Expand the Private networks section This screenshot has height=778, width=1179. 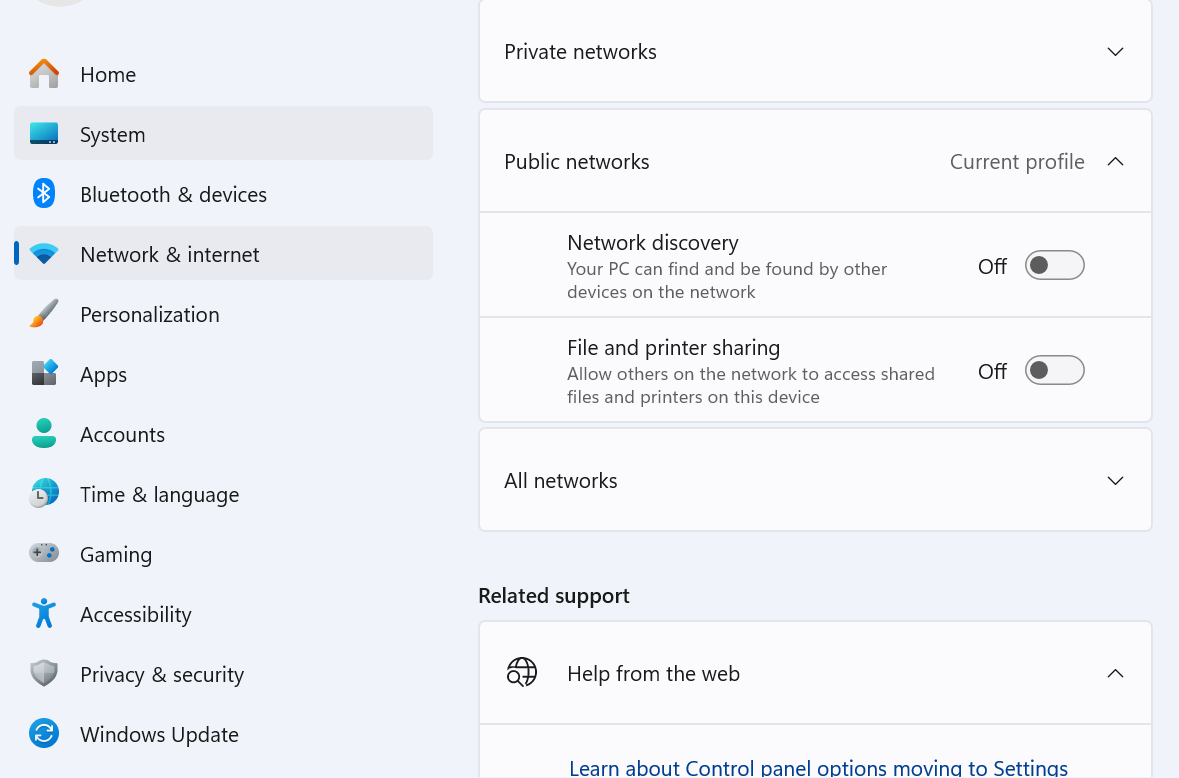1115,52
